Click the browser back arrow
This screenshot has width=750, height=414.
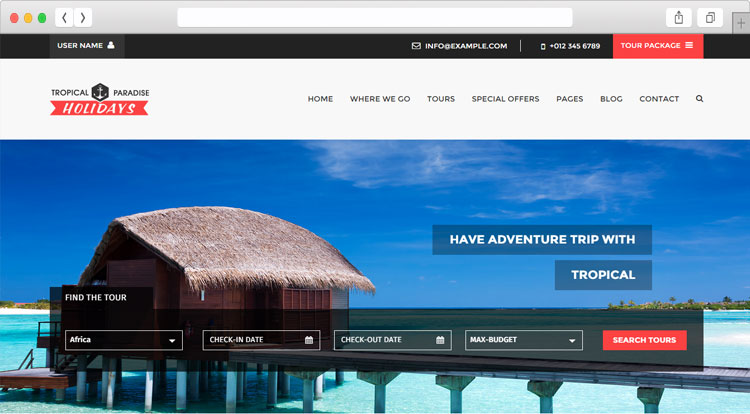coord(64,18)
